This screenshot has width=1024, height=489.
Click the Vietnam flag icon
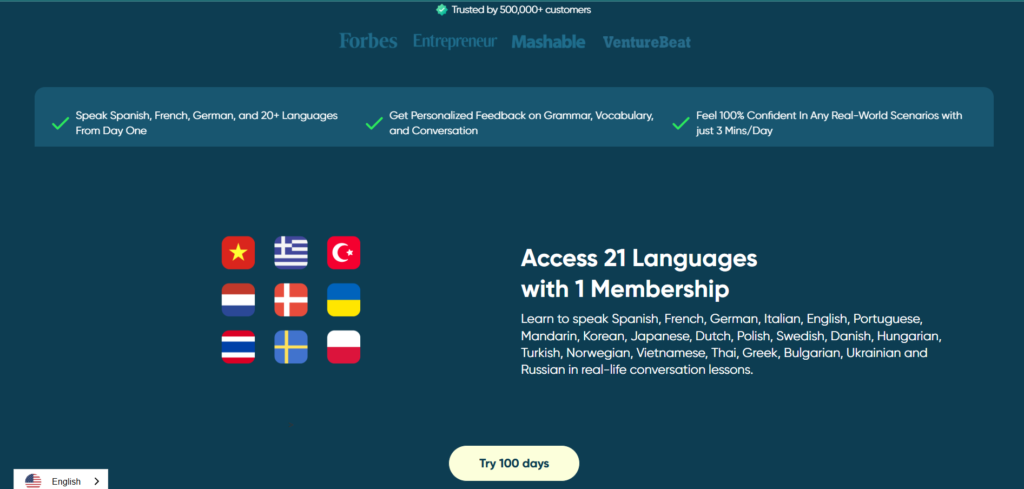(238, 253)
